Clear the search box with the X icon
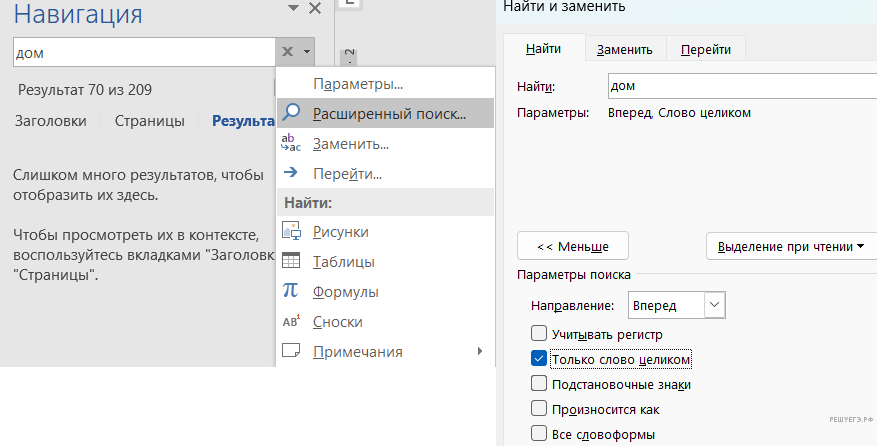877x446 pixels. (x=287, y=52)
